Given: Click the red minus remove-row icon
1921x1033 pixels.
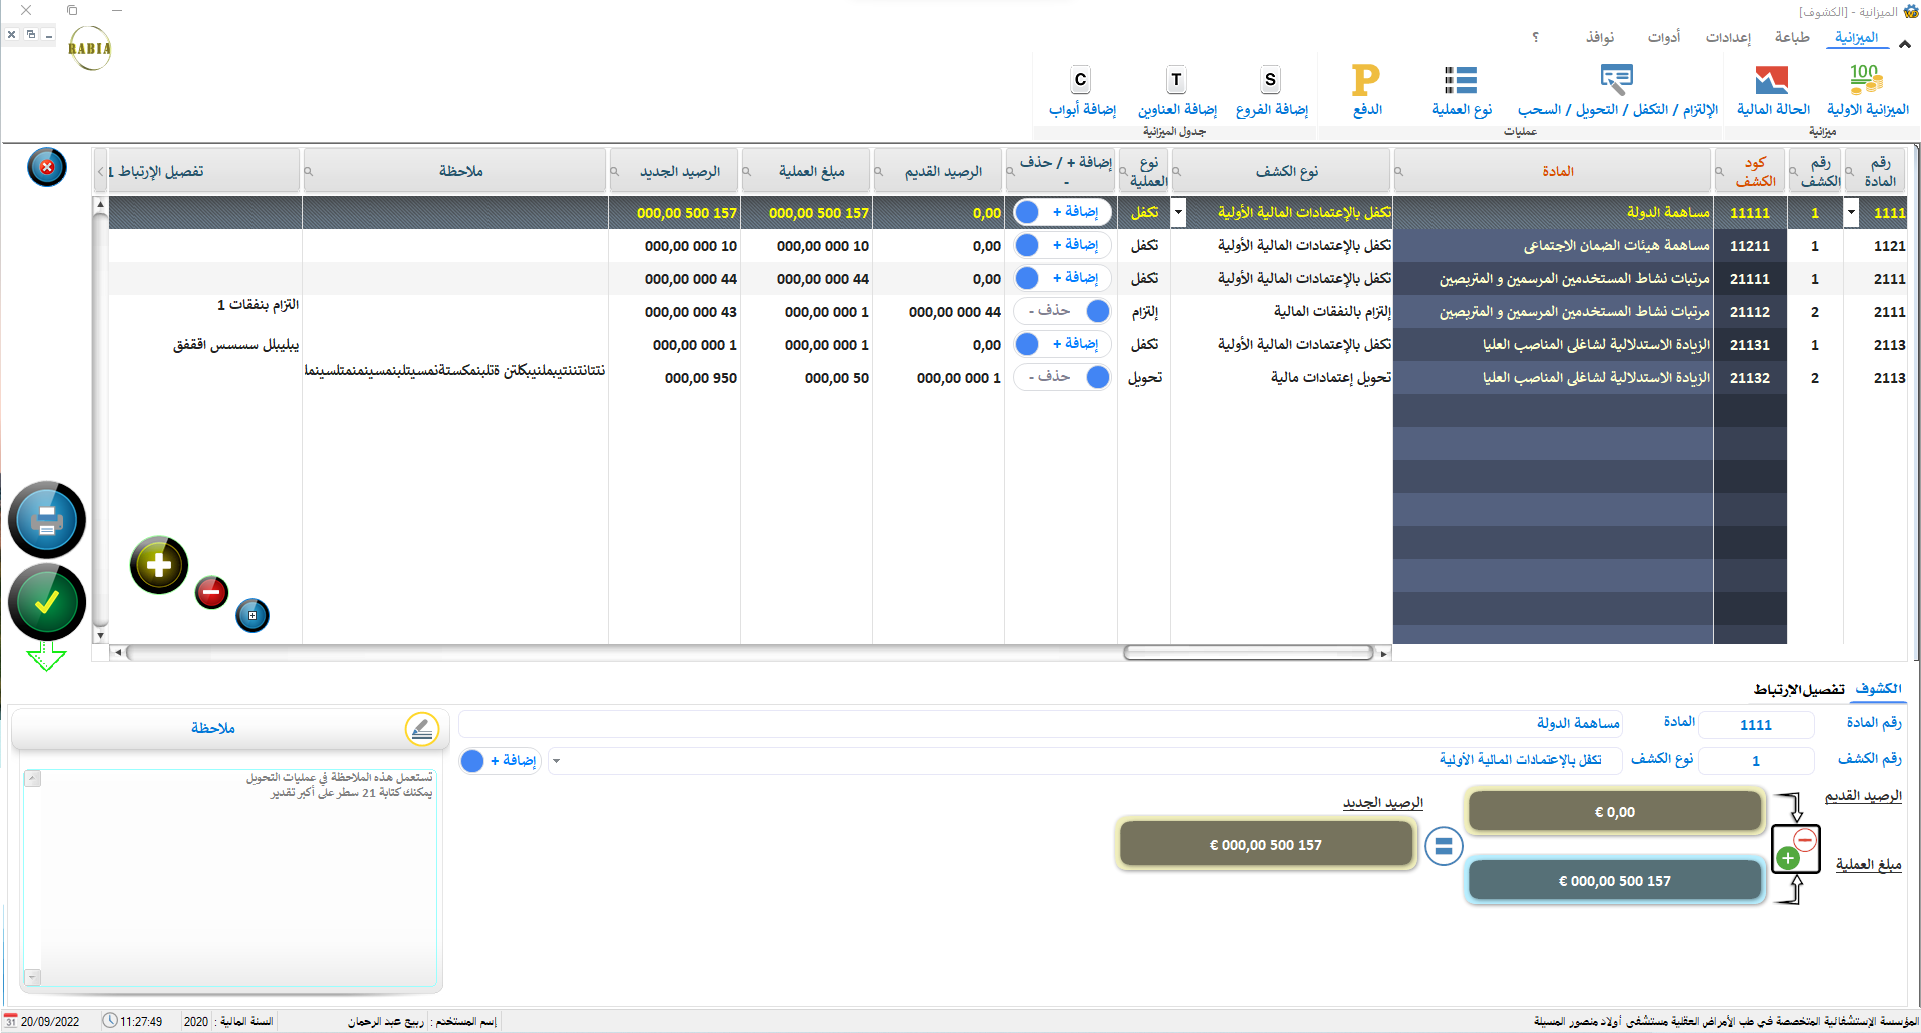Looking at the screenshot, I should (x=211, y=592).
